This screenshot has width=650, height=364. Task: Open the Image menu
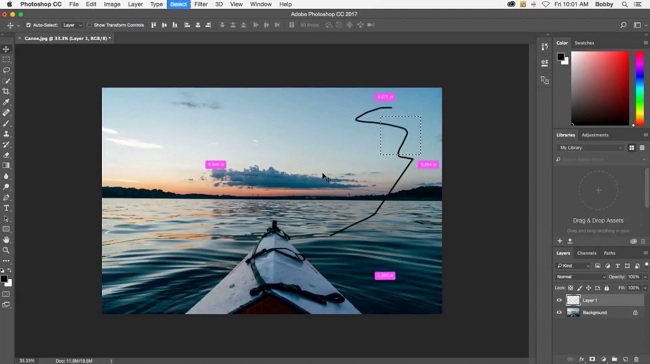(112, 4)
